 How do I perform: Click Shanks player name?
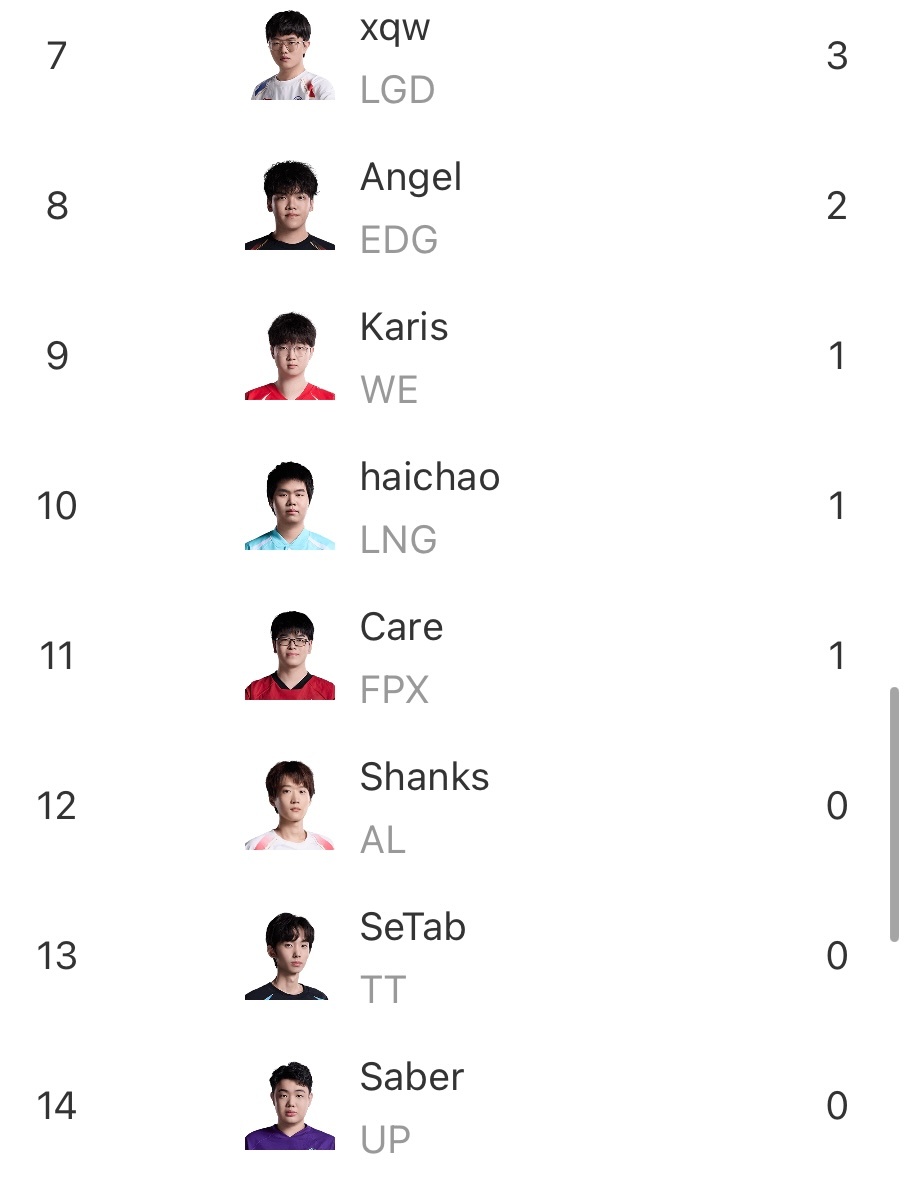(x=424, y=777)
